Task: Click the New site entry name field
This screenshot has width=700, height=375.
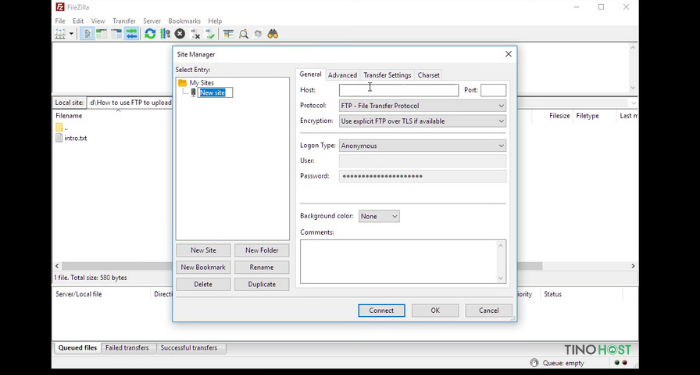Action: [215, 92]
